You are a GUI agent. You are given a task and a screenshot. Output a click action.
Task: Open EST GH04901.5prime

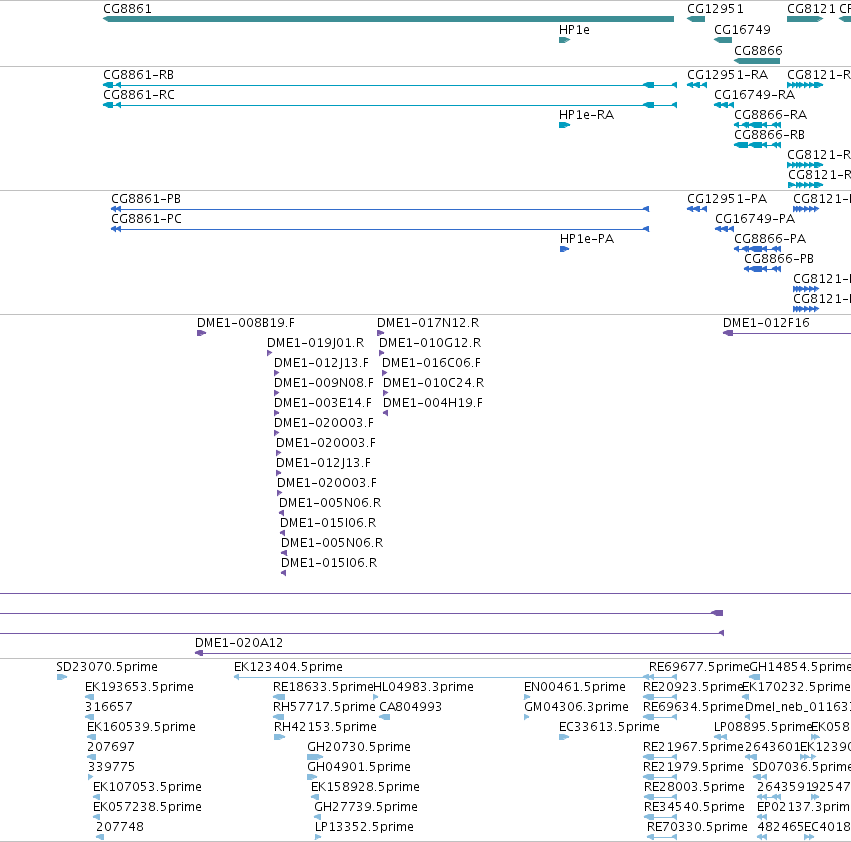tap(312, 777)
